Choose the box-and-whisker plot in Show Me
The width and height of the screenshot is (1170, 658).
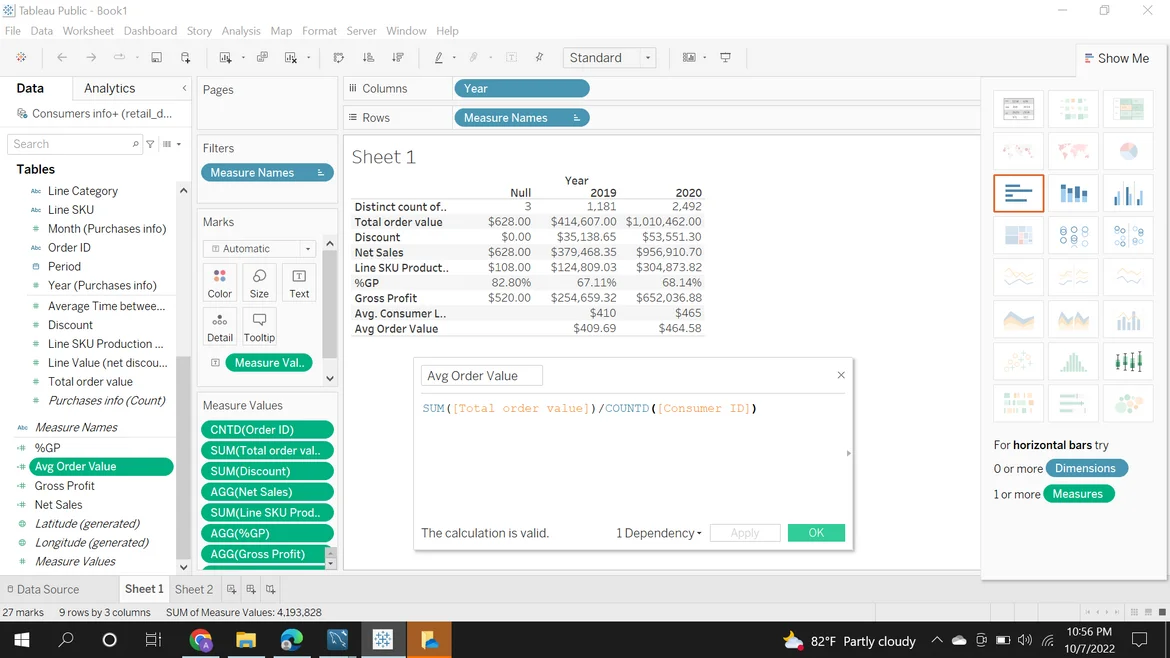[x=1128, y=361]
